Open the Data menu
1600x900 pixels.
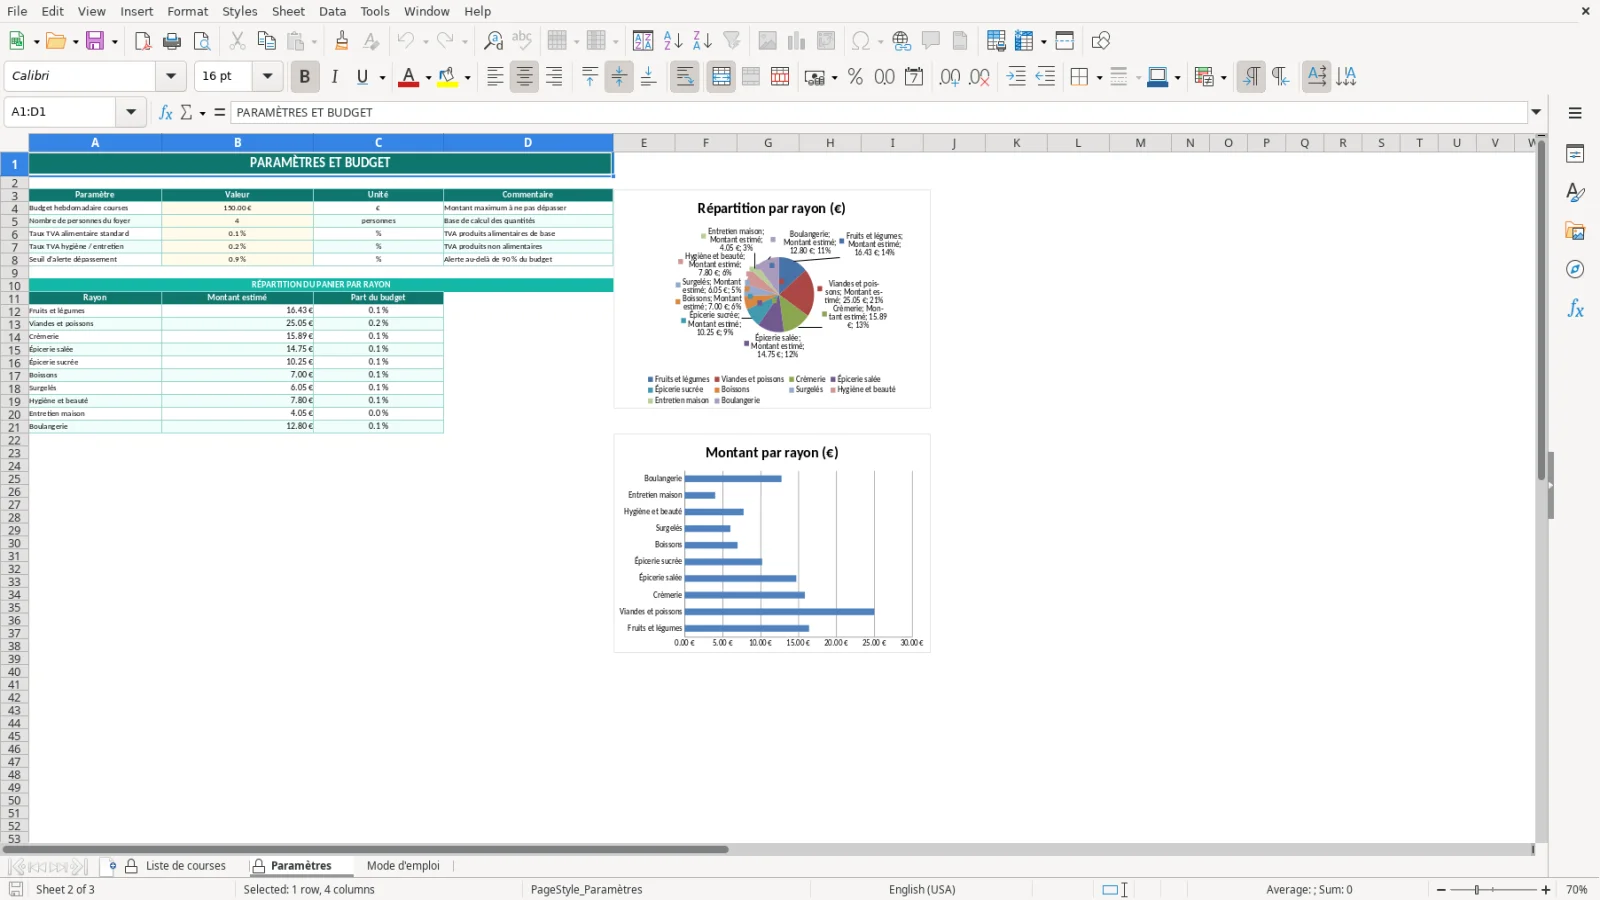point(332,11)
